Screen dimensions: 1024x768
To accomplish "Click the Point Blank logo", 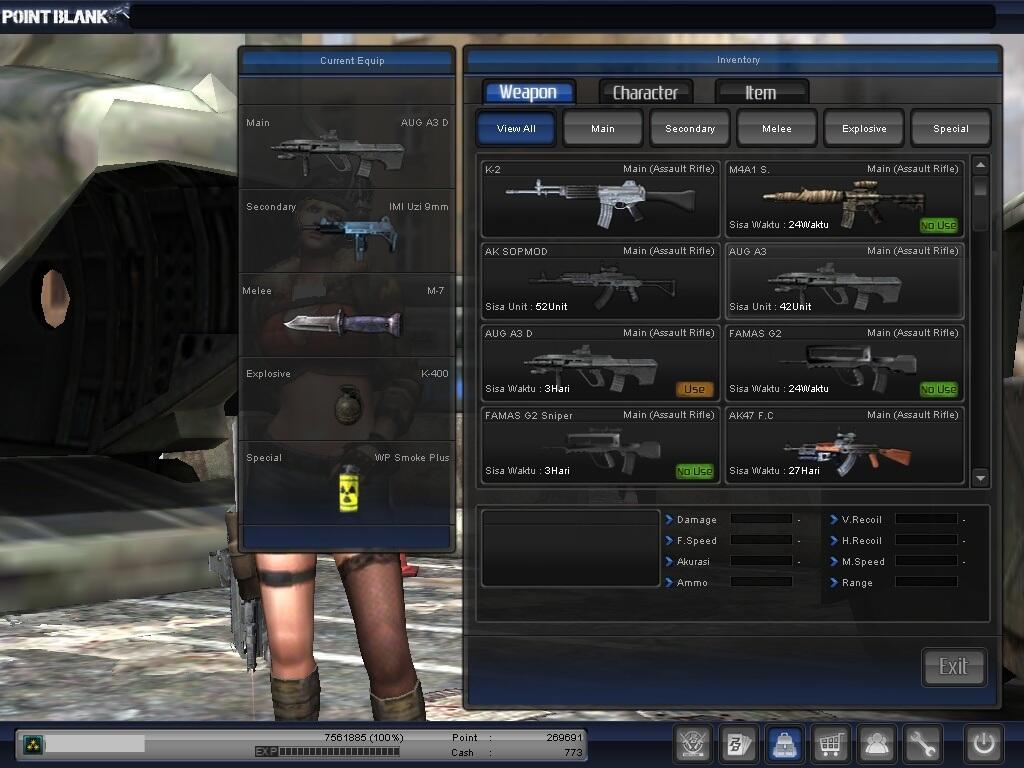I will 64,15.
